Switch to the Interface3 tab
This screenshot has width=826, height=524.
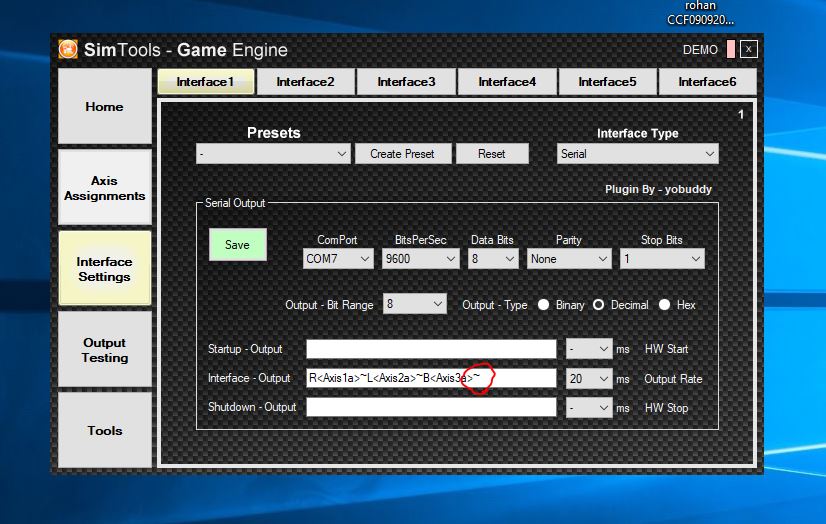(406, 82)
